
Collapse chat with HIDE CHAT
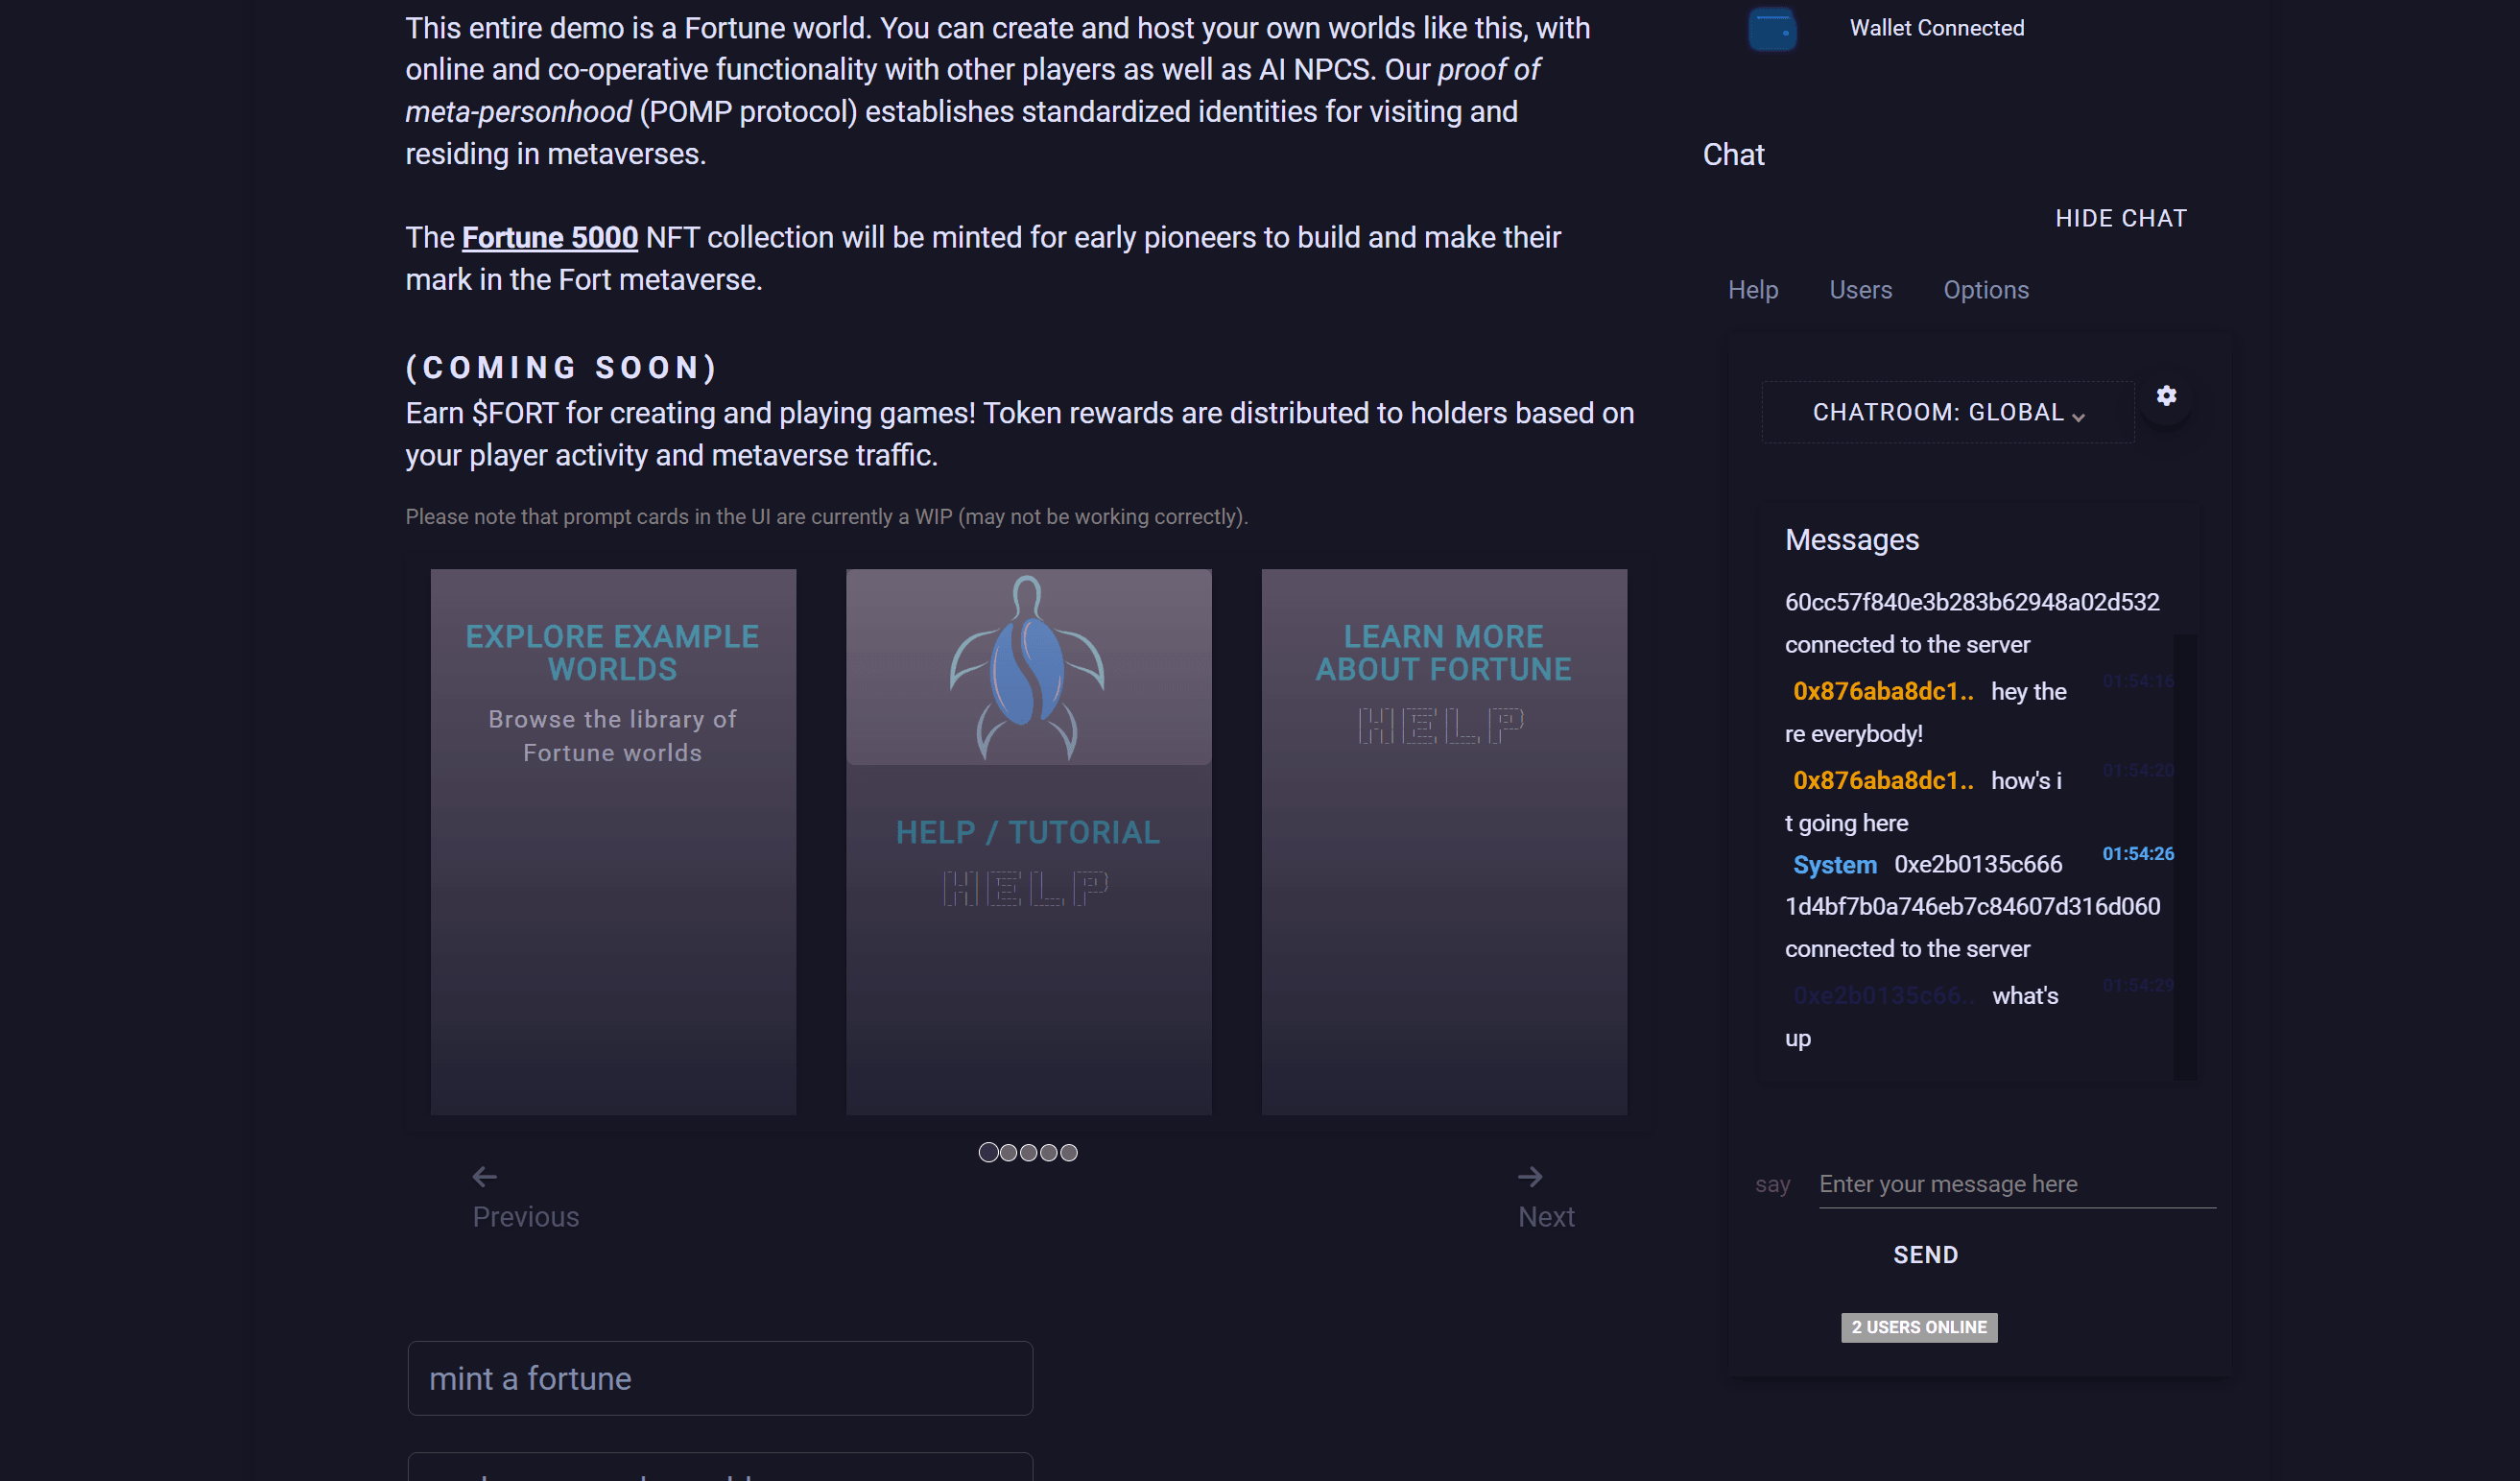coord(2121,218)
